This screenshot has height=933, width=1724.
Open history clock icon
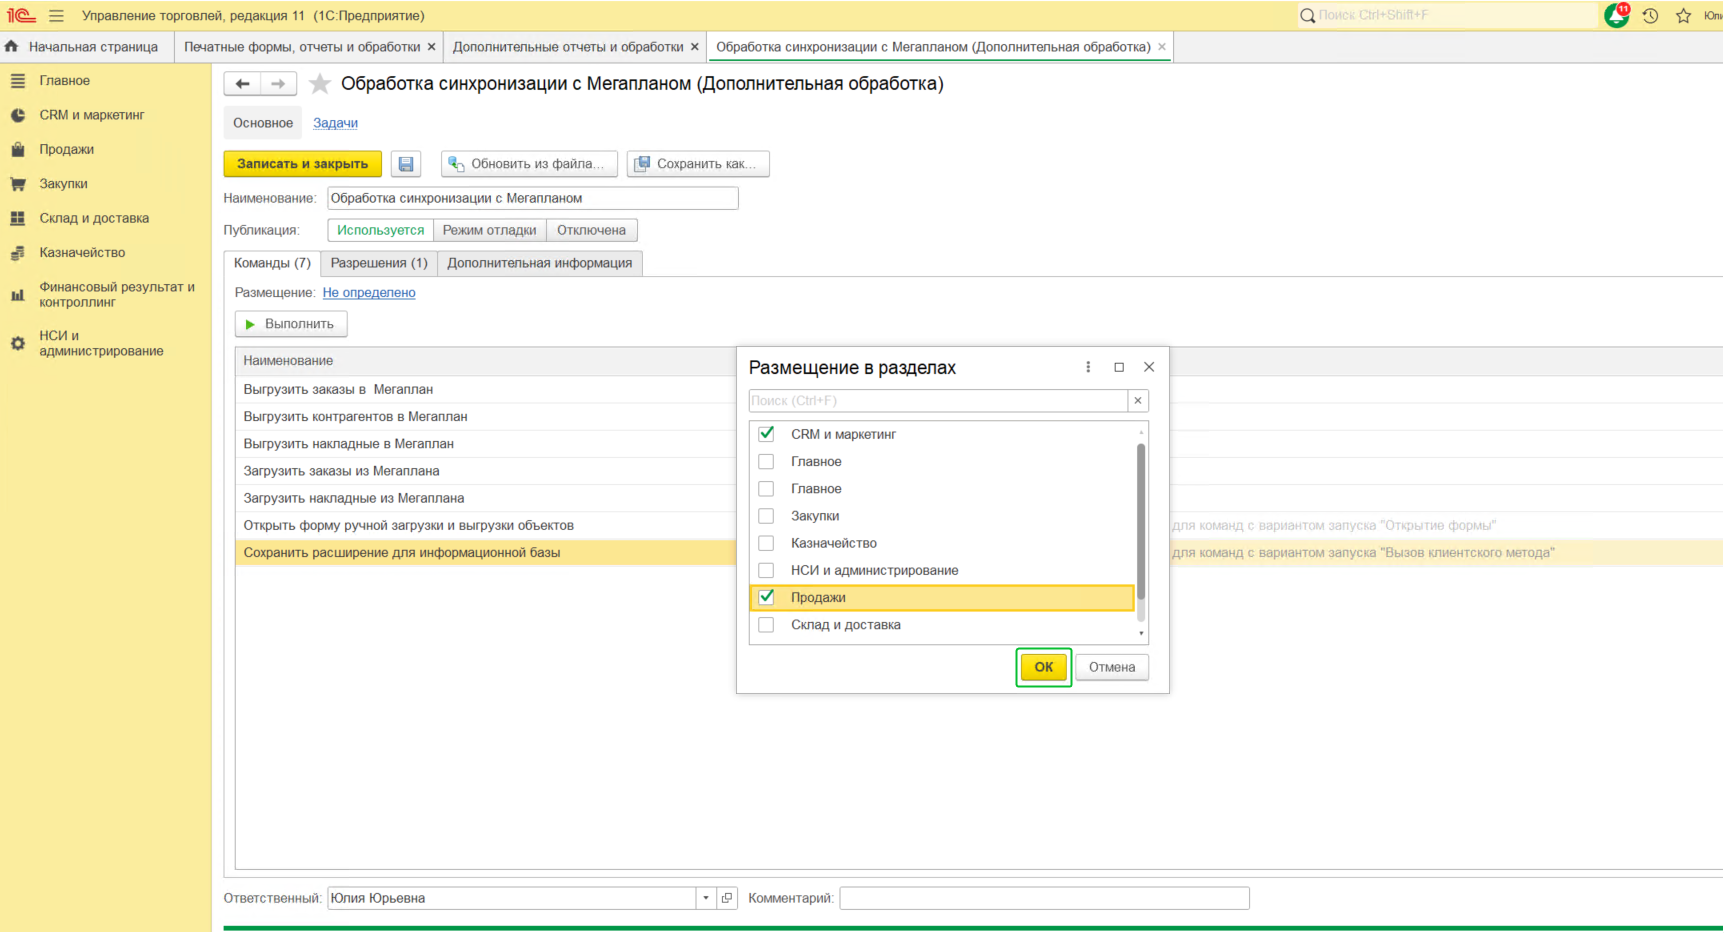[x=1650, y=15]
